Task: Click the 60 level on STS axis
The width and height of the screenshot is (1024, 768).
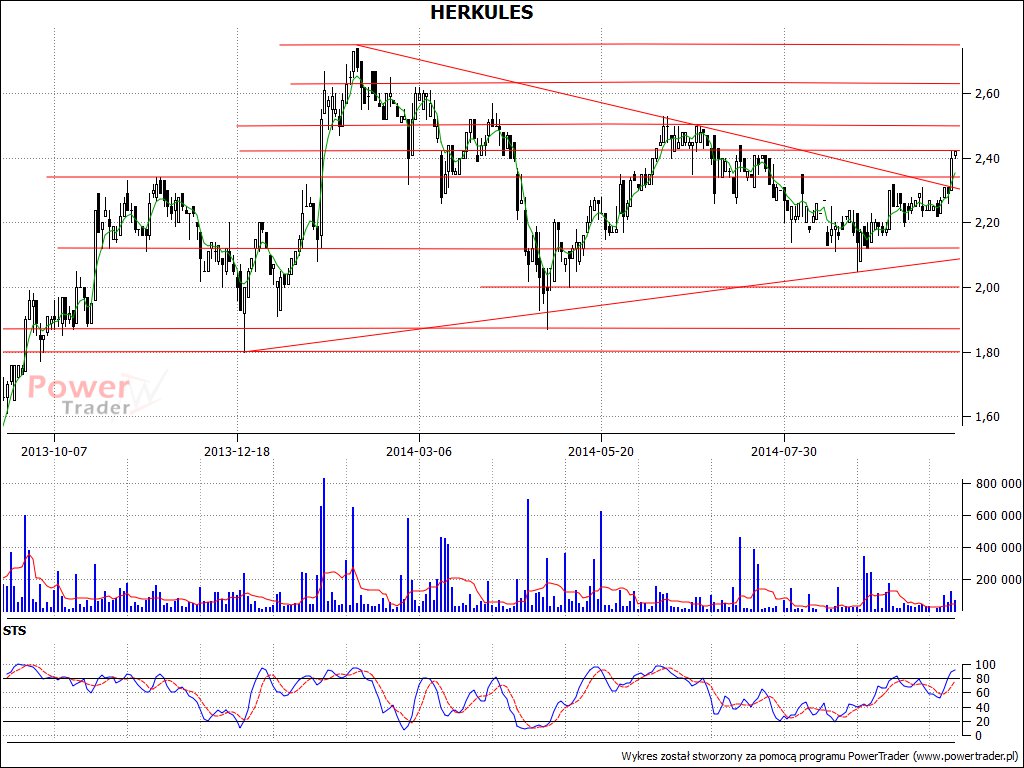Action: click(983, 693)
